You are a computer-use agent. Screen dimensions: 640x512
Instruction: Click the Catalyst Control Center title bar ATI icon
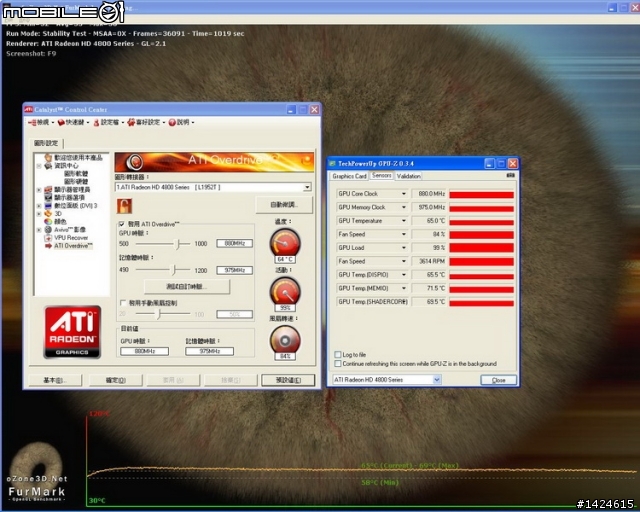click(29, 109)
